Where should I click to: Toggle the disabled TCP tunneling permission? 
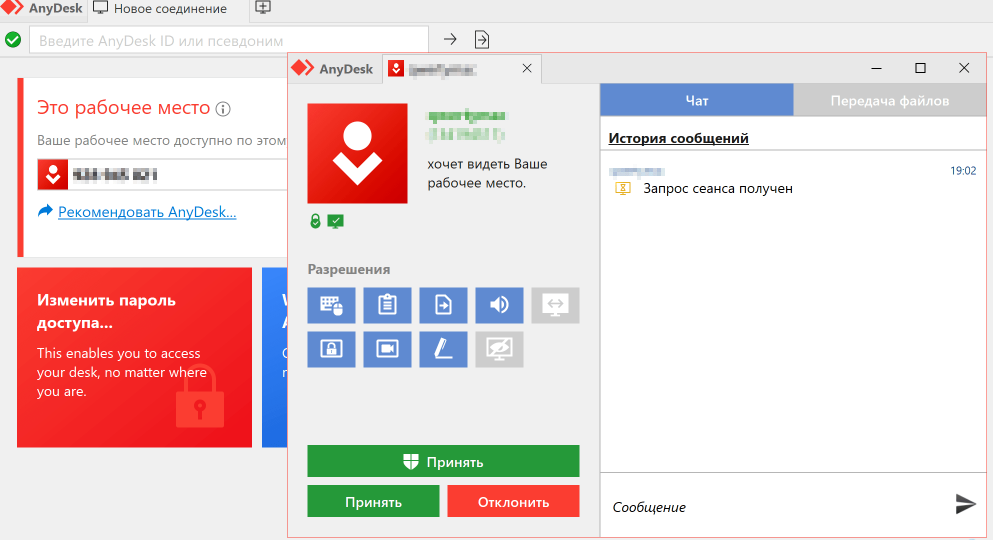(x=555, y=305)
